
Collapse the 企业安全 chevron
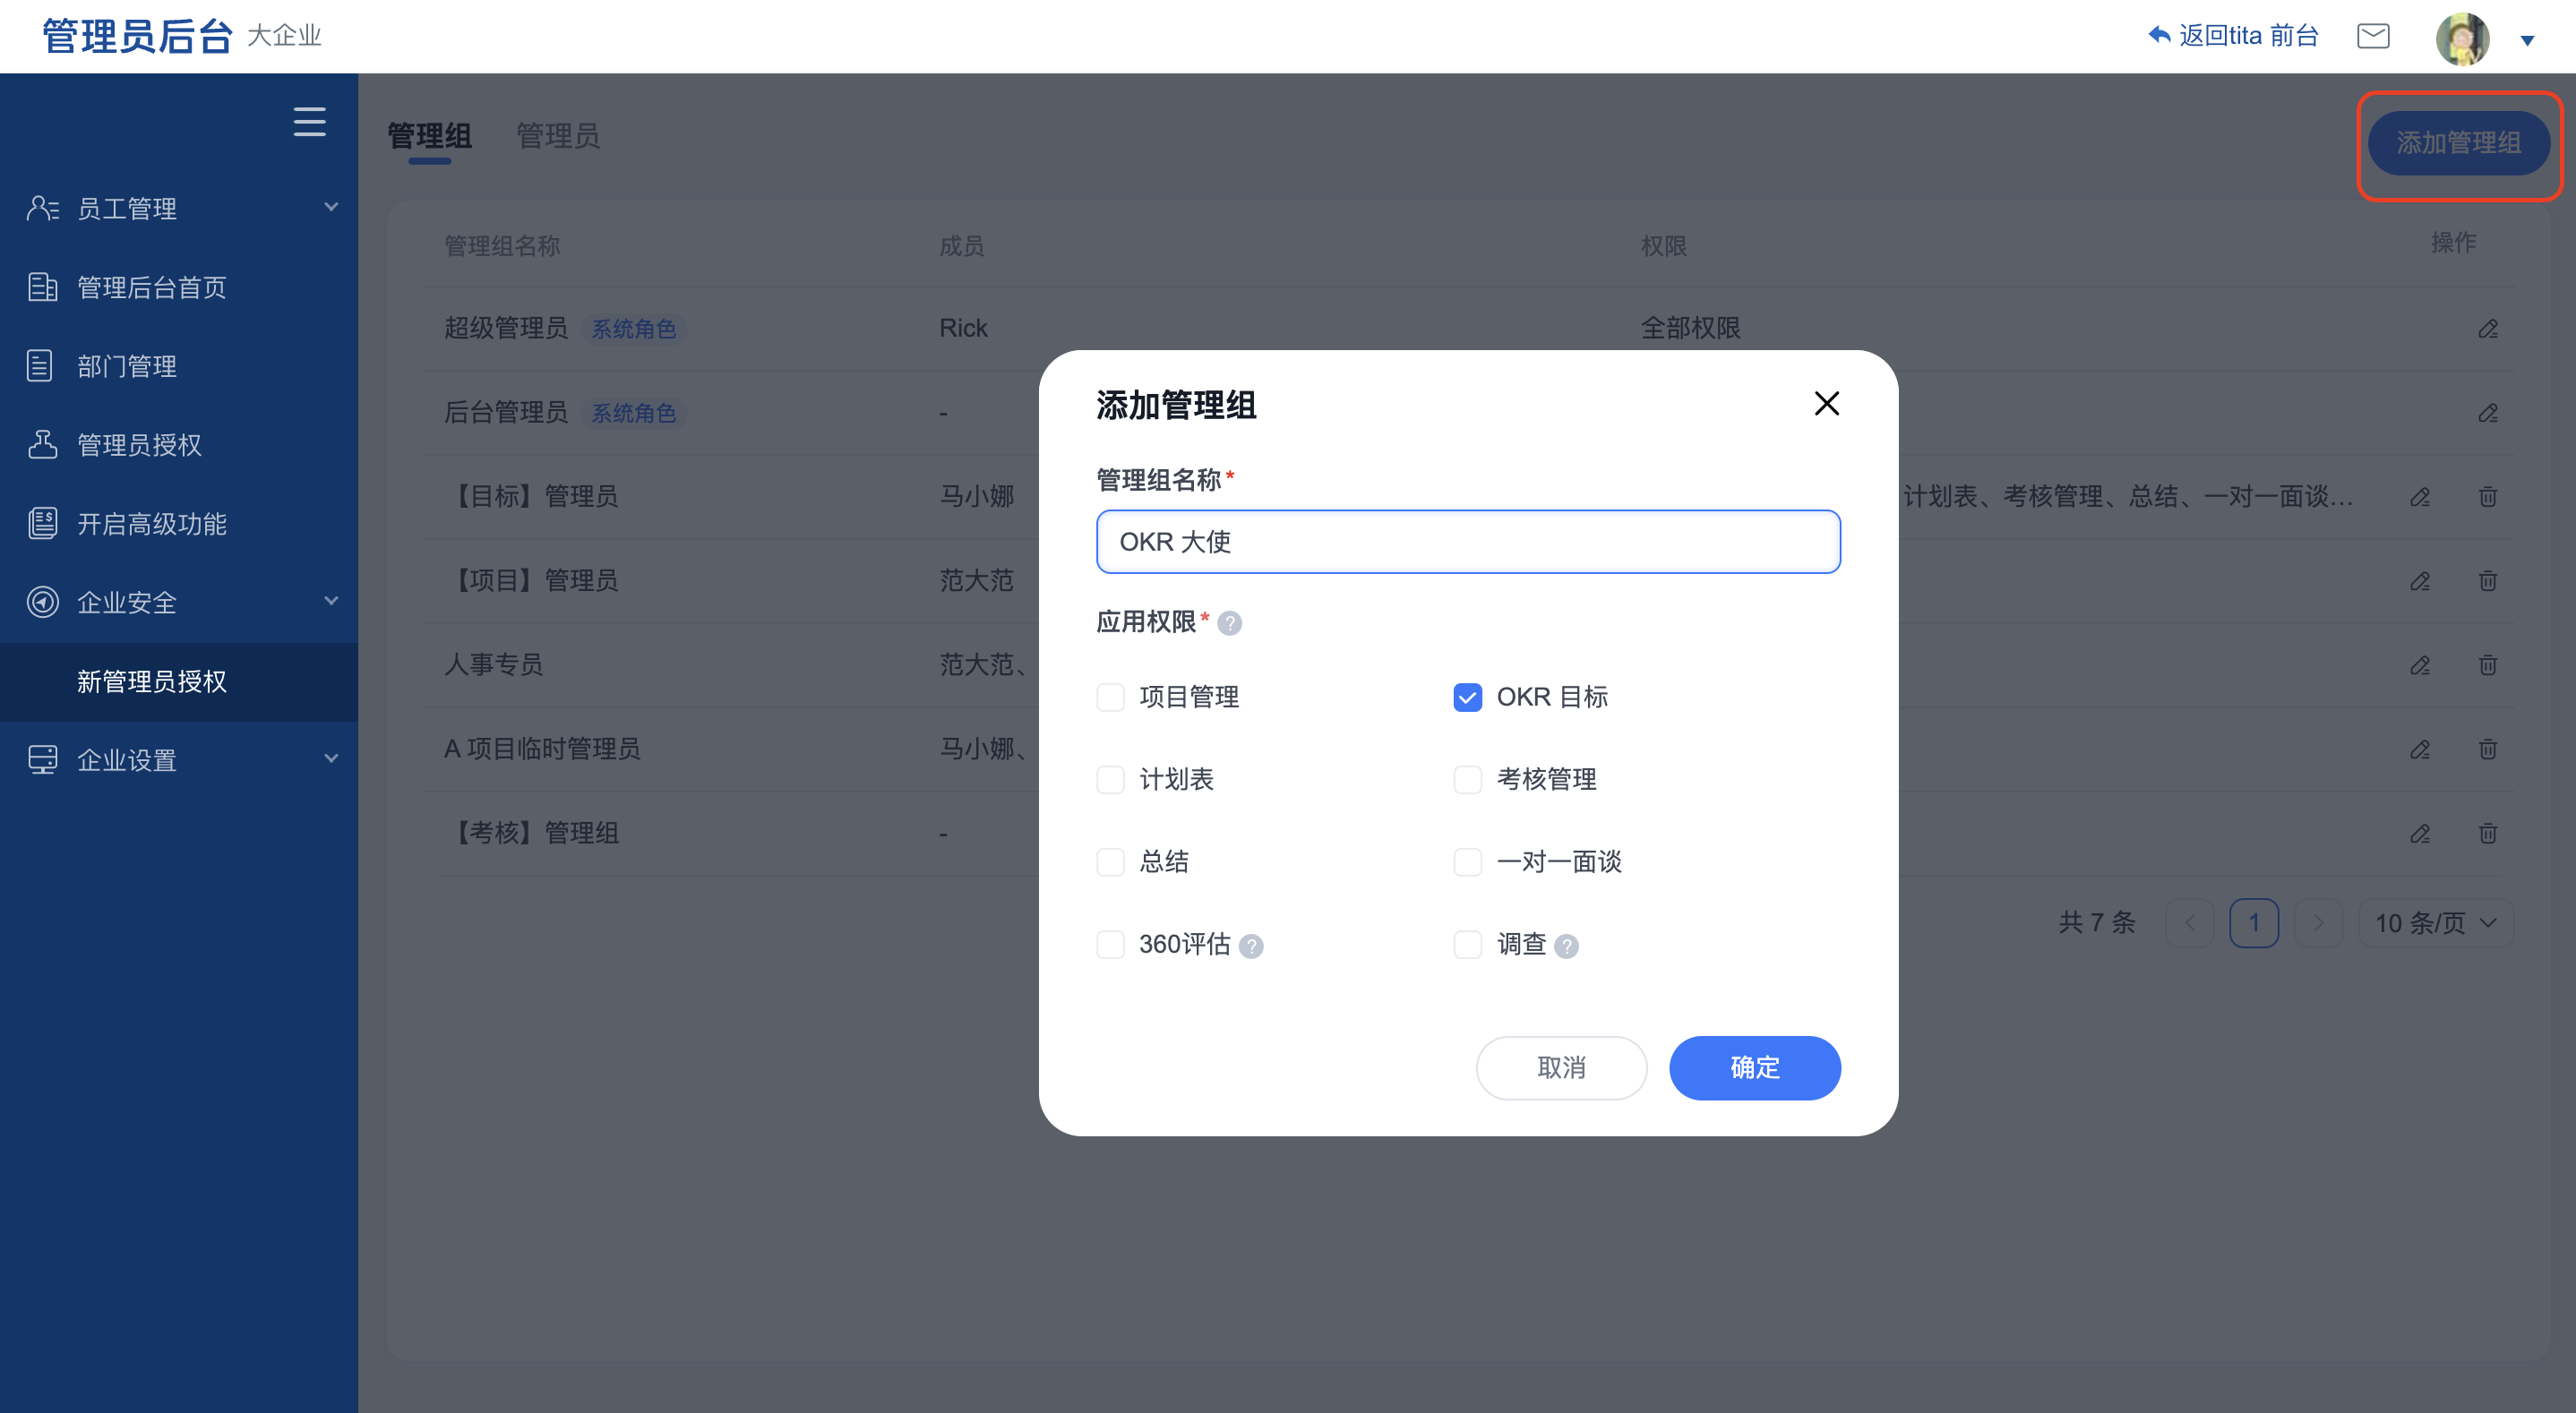331,601
